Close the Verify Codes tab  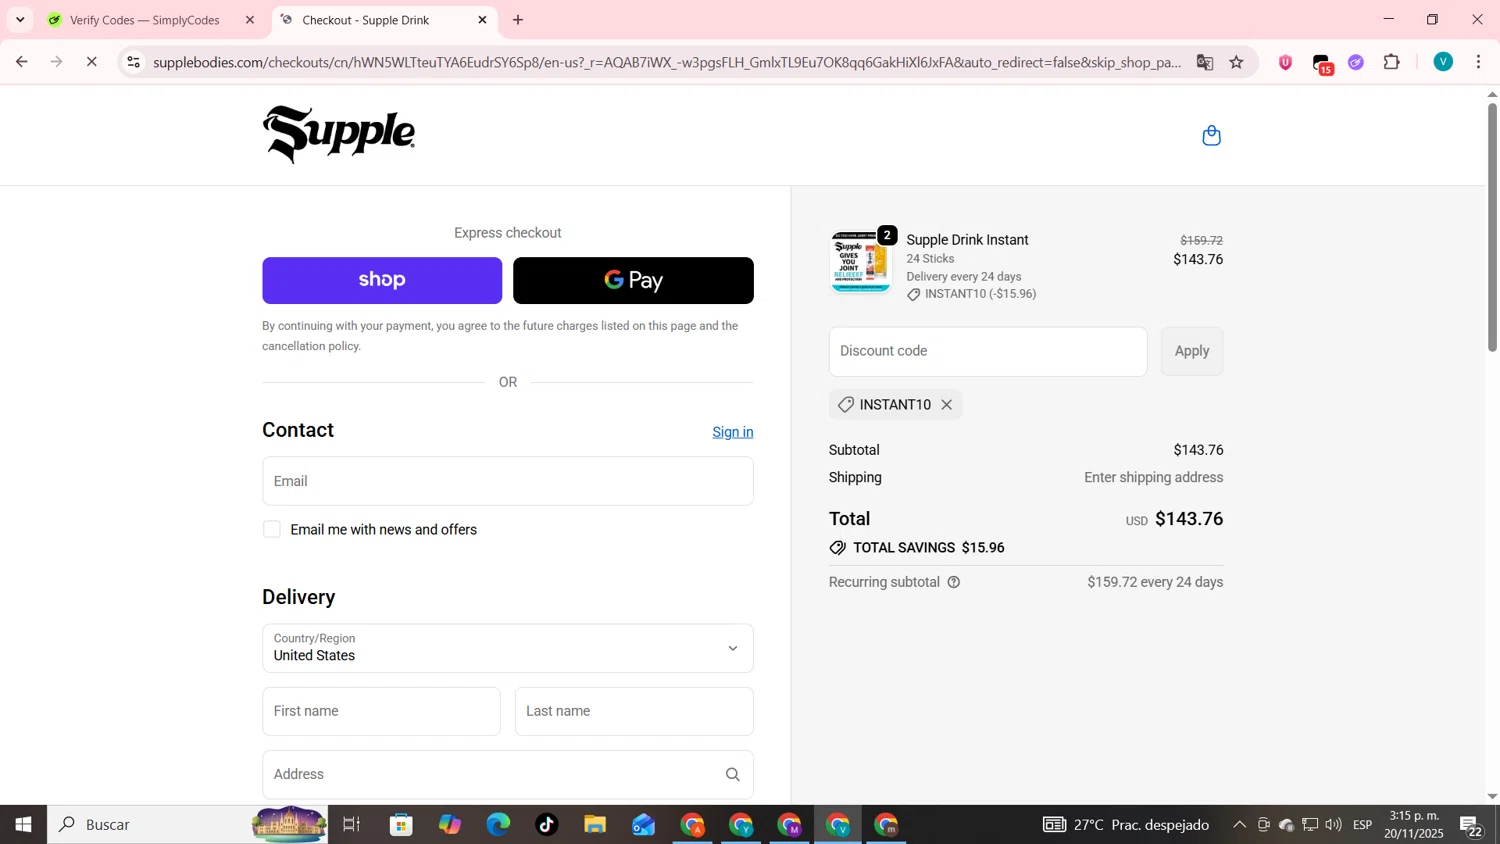click(250, 20)
